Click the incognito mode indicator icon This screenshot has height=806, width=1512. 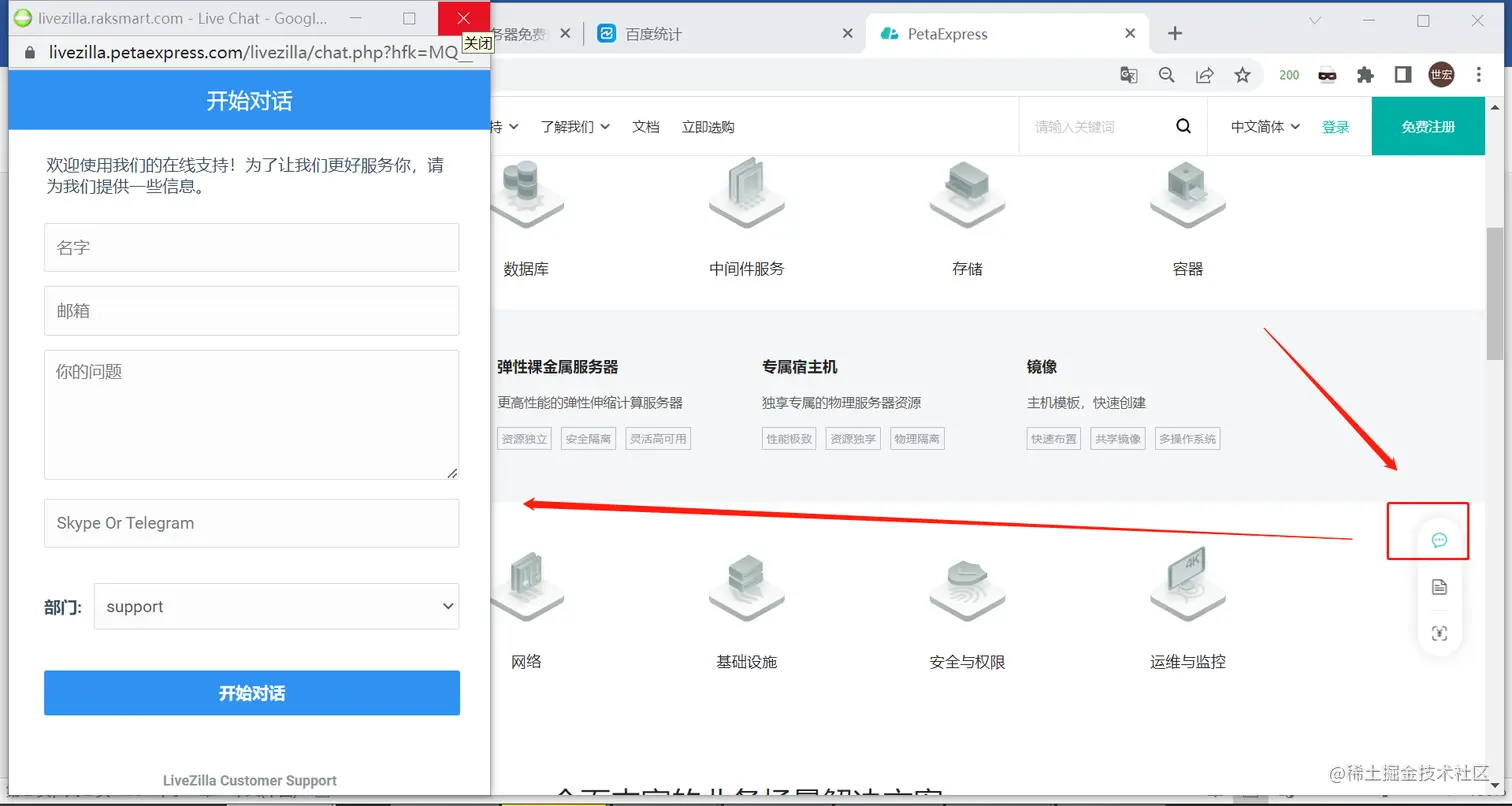[1325, 75]
